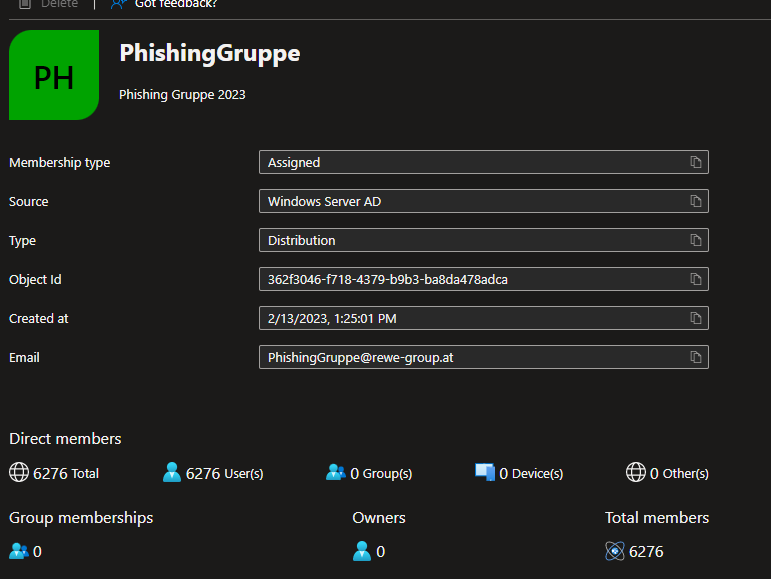Copy the Source field value
The height and width of the screenshot is (579, 771).
696,201
